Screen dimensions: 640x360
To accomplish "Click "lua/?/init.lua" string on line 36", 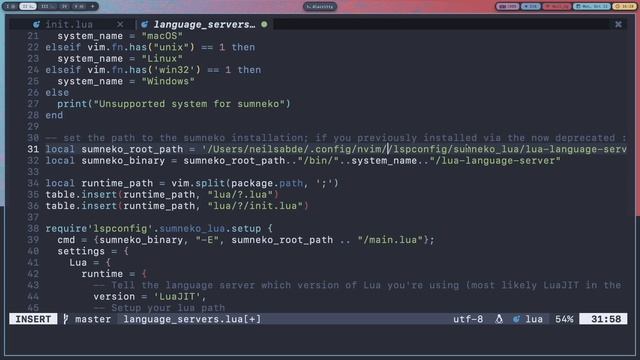I will tap(255, 206).
